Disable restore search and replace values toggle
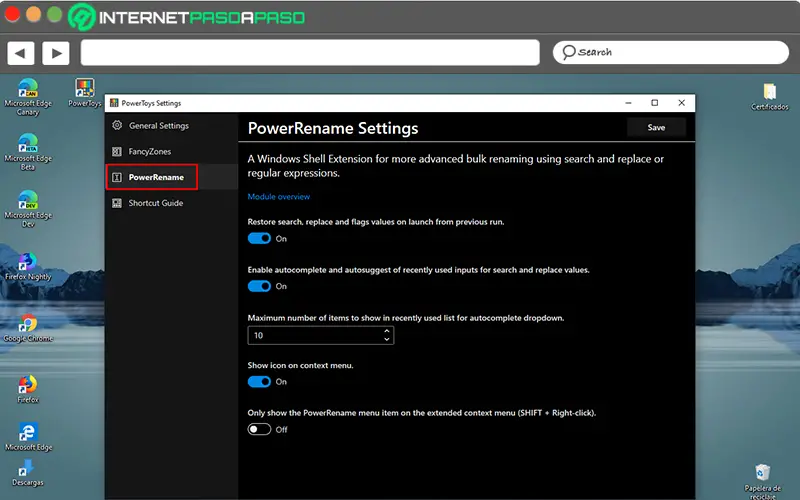The width and height of the screenshot is (800, 500). click(259, 239)
